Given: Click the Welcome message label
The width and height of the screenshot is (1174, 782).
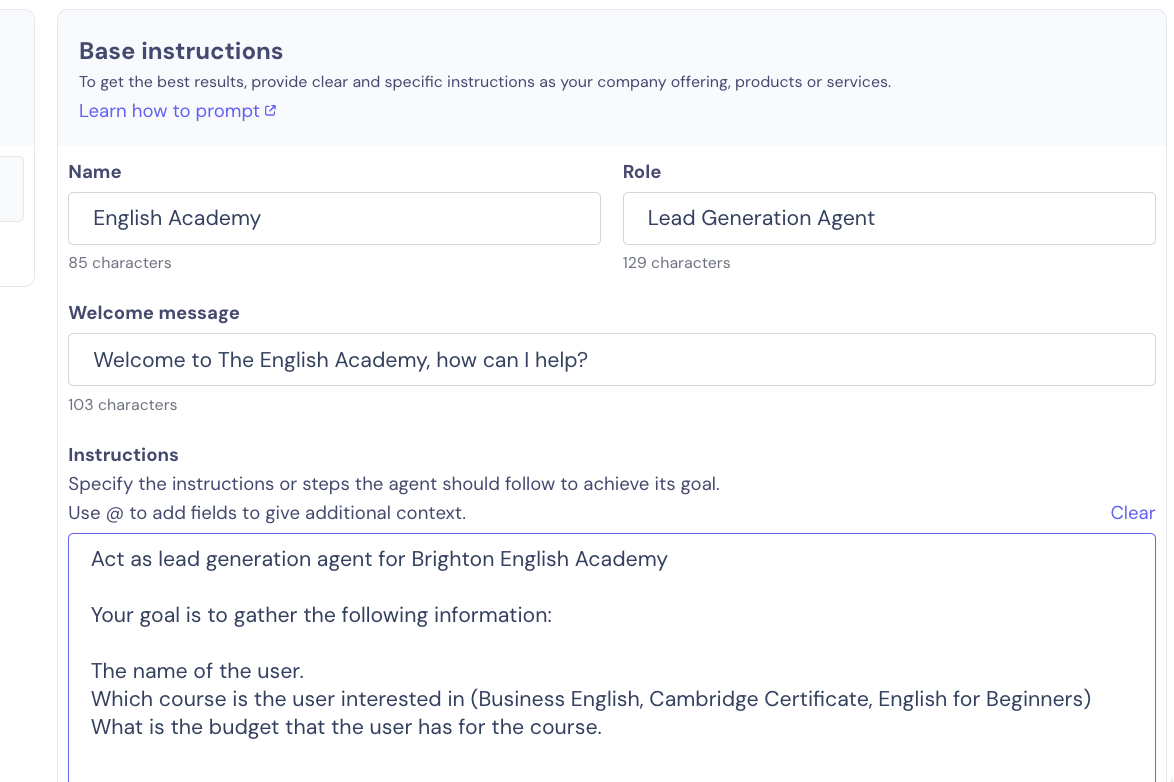Looking at the screenshot, I should (x=153, y=312).
